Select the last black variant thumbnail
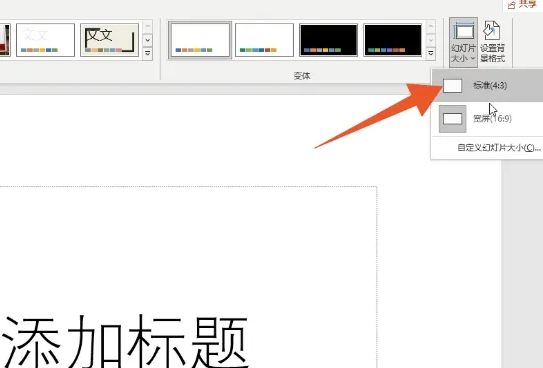Viewport: 543px width, 368px height. (x=392, y=40)
